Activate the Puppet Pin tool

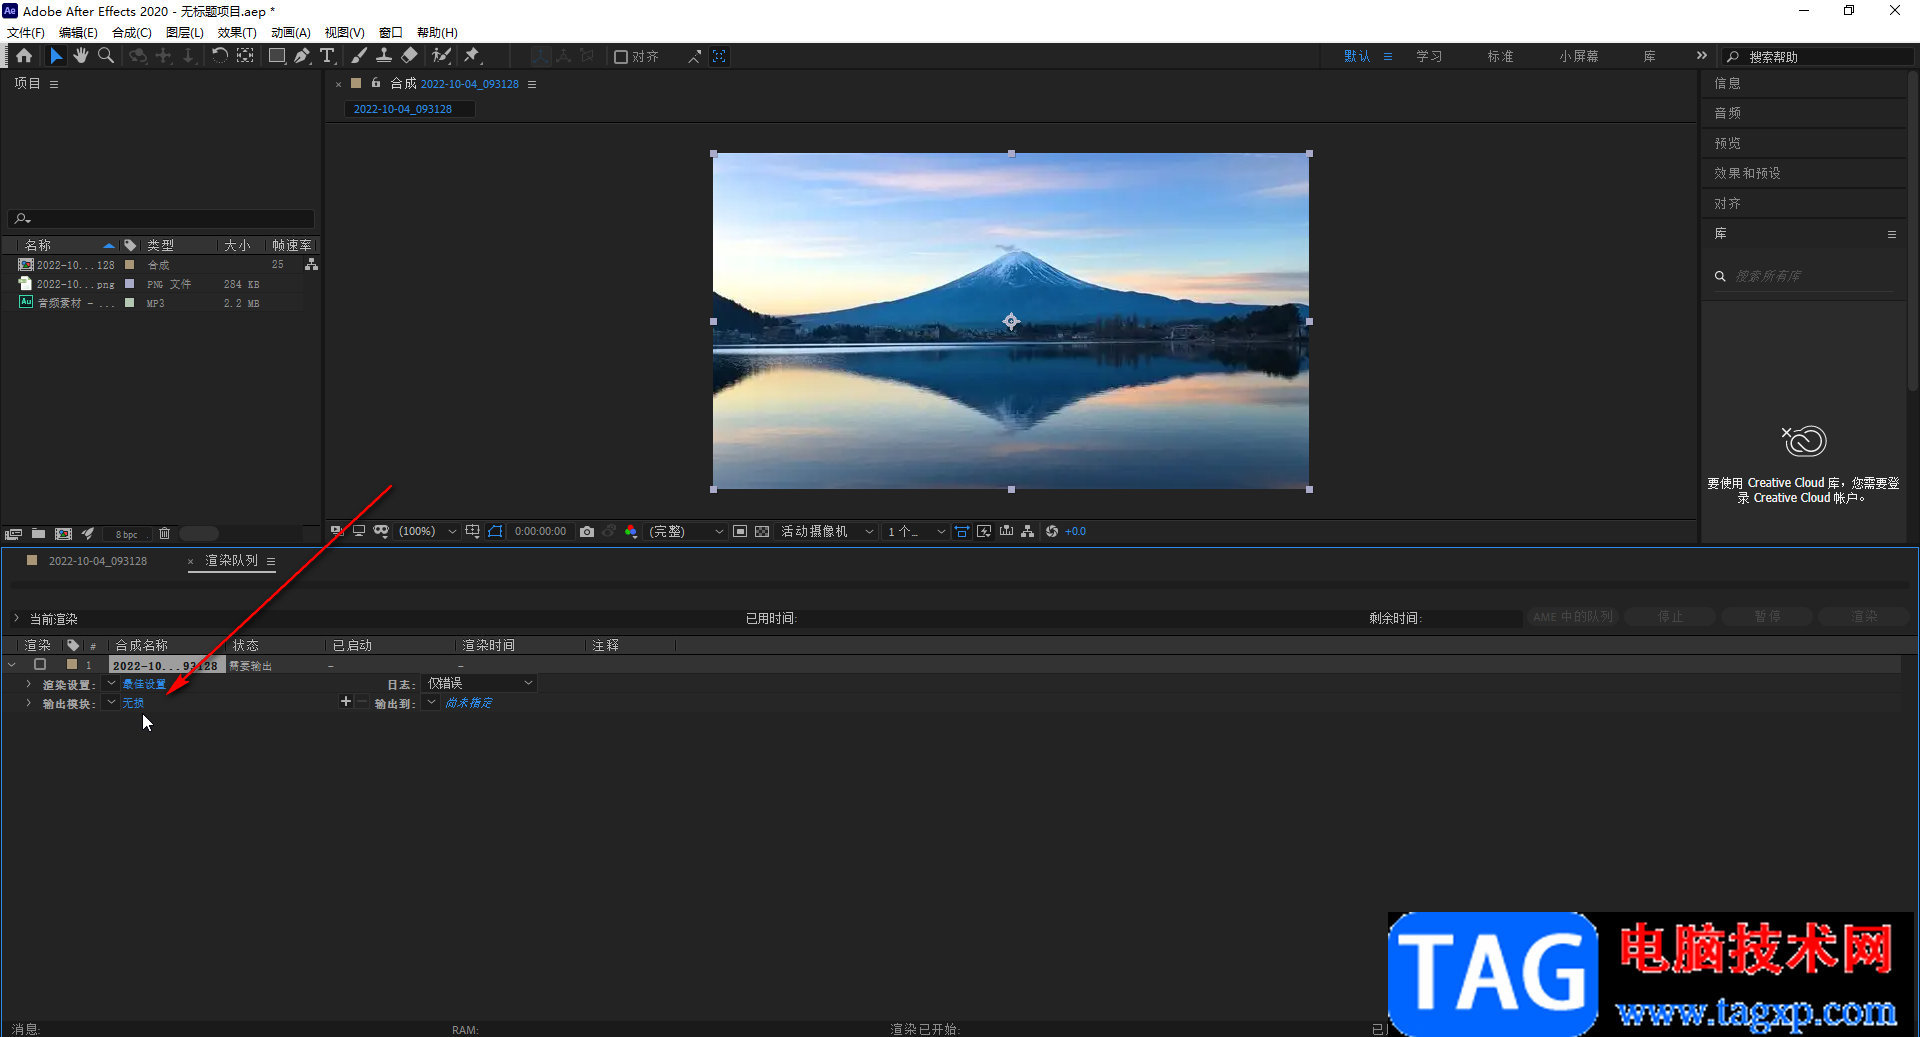click(472, 56)
